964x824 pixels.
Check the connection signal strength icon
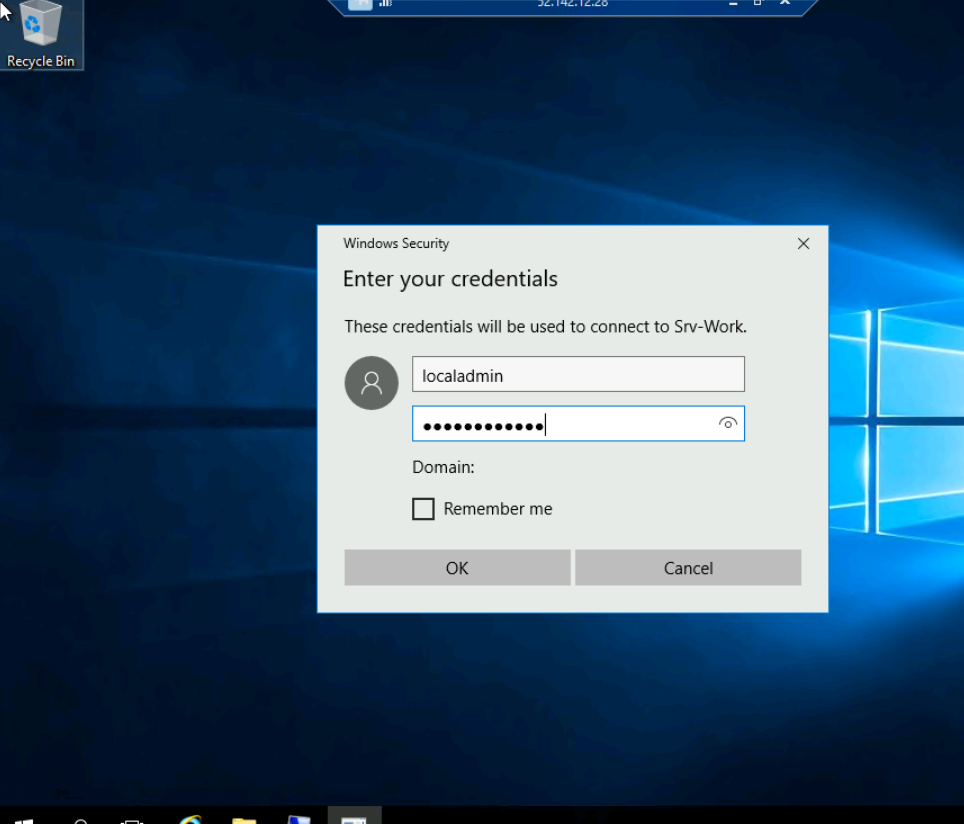385,3
